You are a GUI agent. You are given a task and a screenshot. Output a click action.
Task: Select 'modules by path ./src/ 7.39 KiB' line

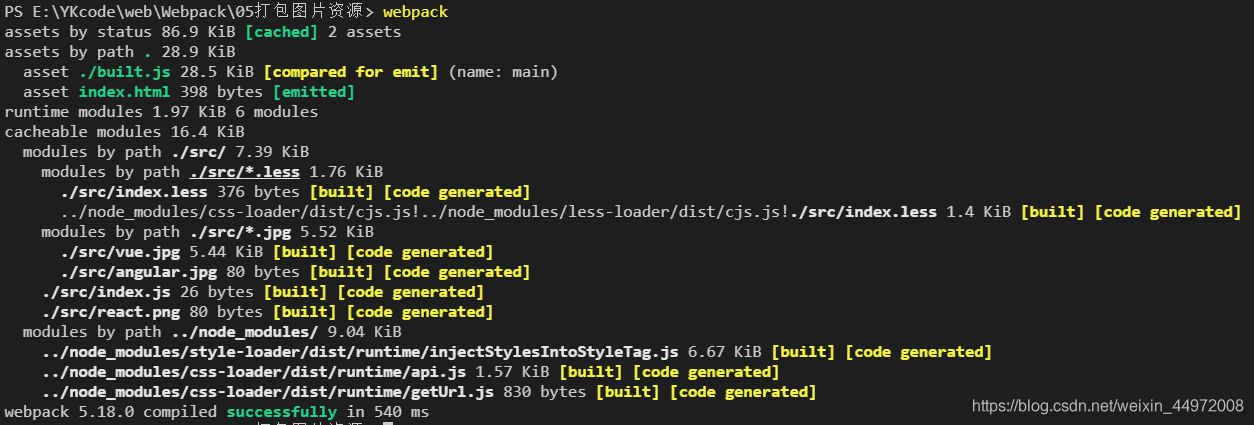click(166, 152)
